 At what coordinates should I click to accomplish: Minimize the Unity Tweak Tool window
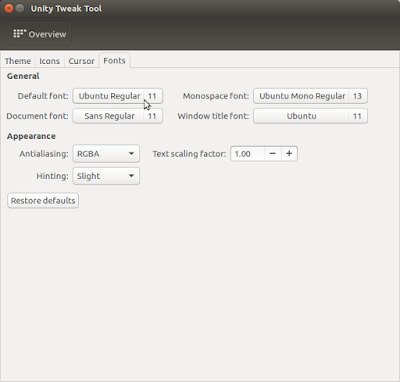tap(20, 8)
